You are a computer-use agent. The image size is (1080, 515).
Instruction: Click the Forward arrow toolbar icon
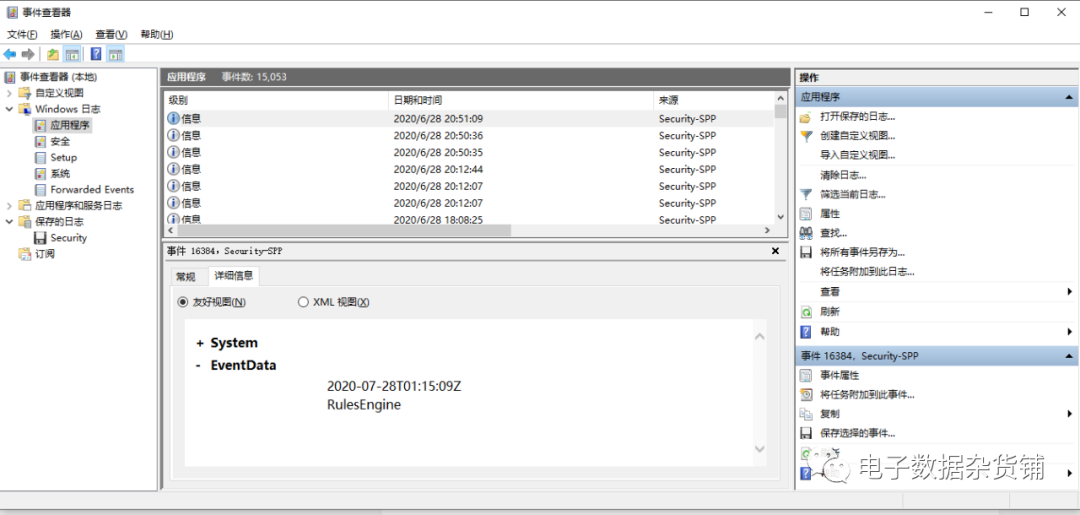pos(28,54)
